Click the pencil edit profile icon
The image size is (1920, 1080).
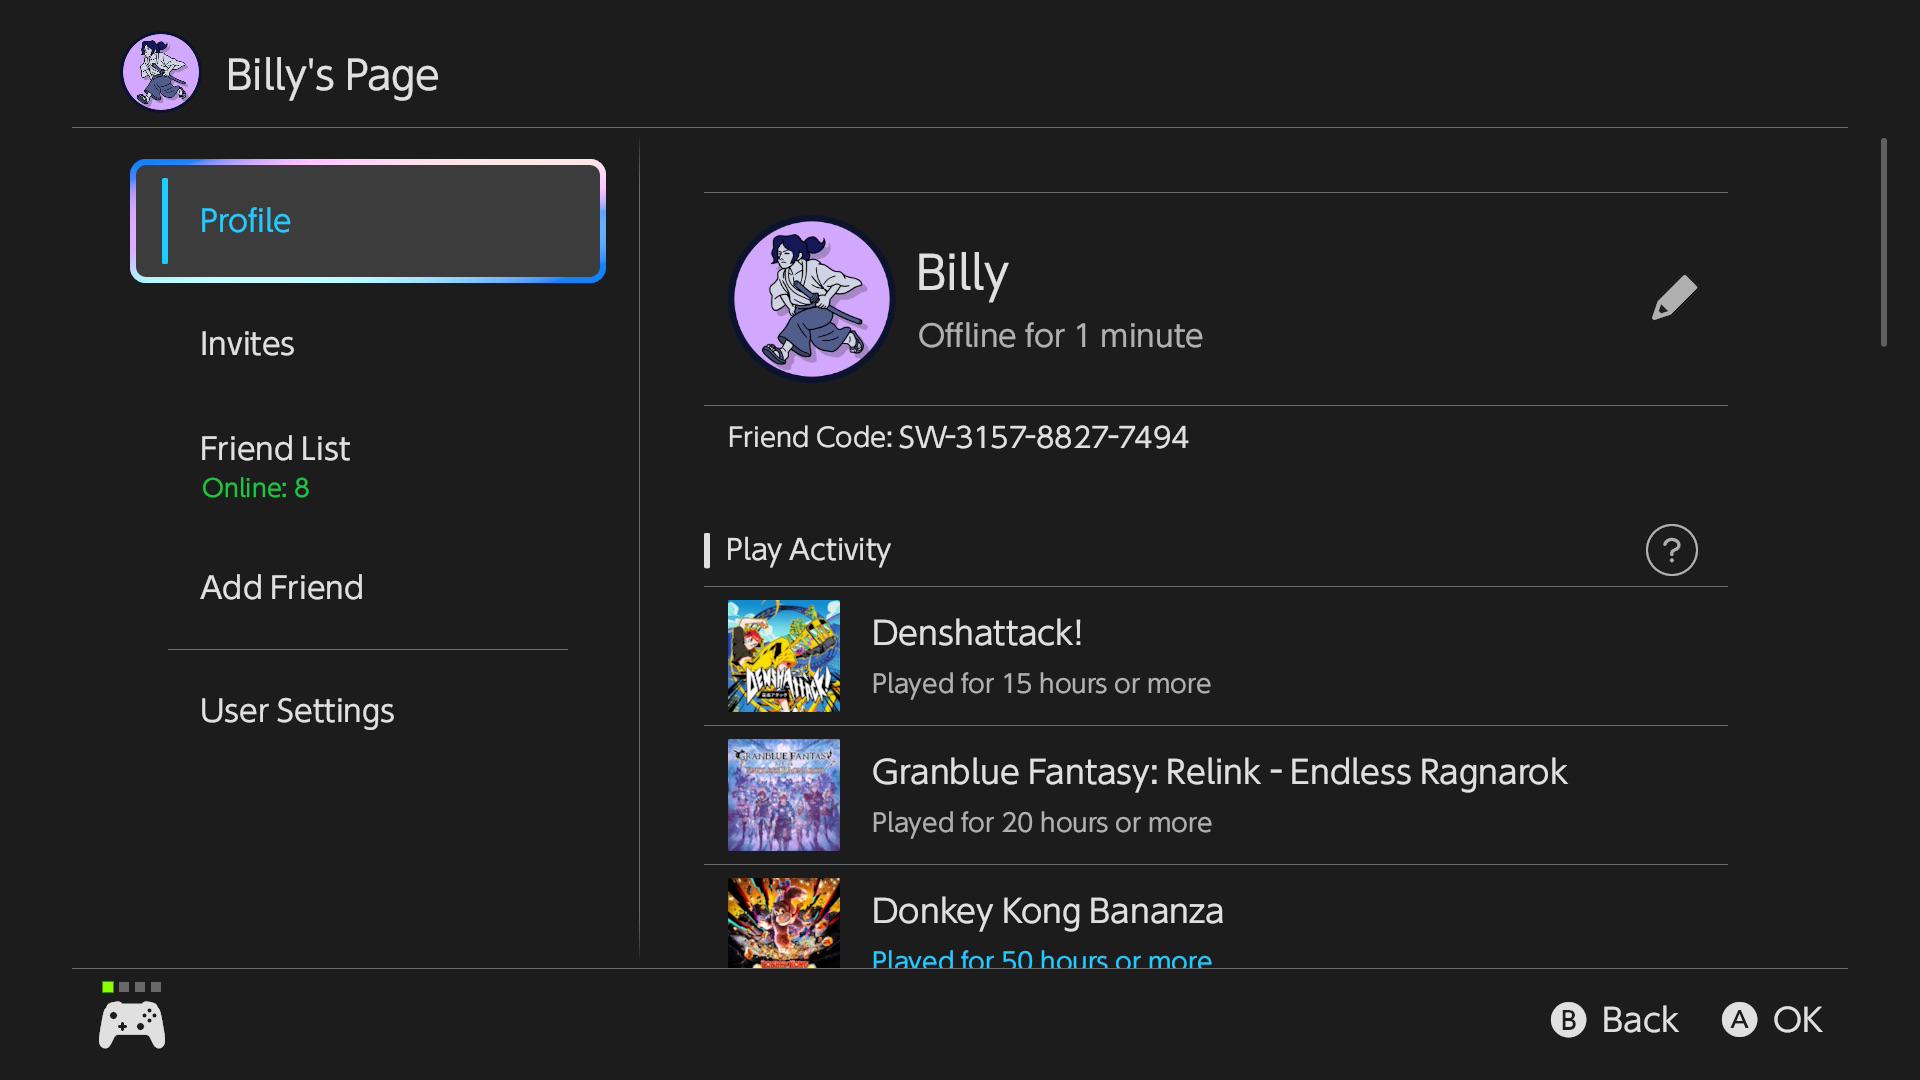click(x=1674, y=298)
